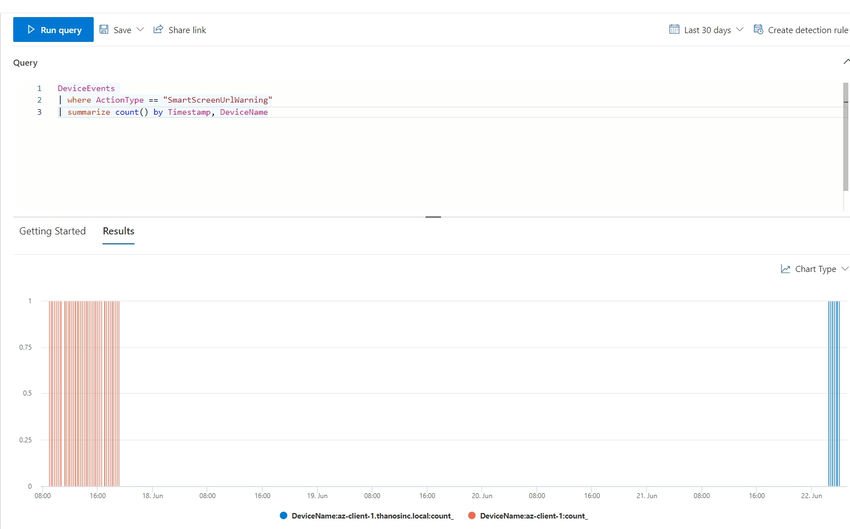Click the Share link icon
This screenshot has height=529, width=850.
[158, 29]
